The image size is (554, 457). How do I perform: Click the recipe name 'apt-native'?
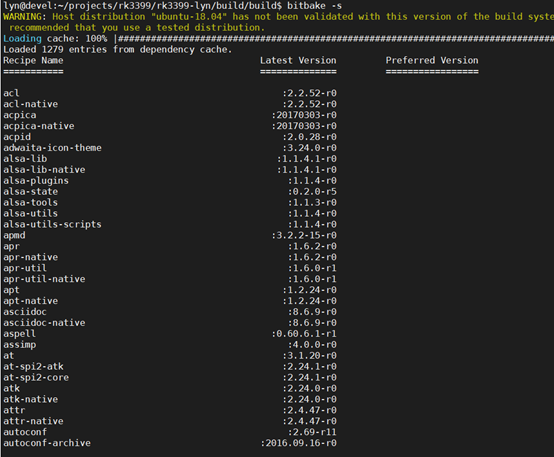click(30, 301)
